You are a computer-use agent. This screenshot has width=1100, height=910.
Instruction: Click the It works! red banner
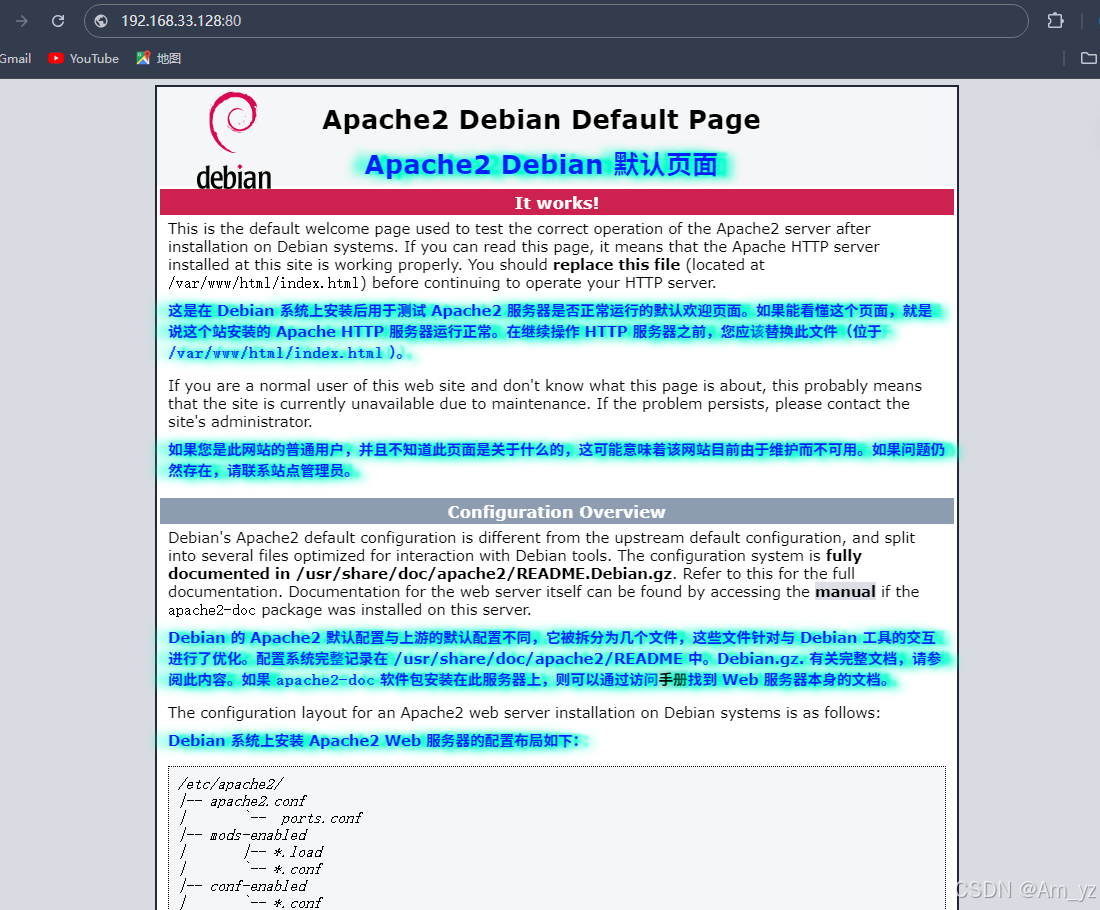click(556, 202)
